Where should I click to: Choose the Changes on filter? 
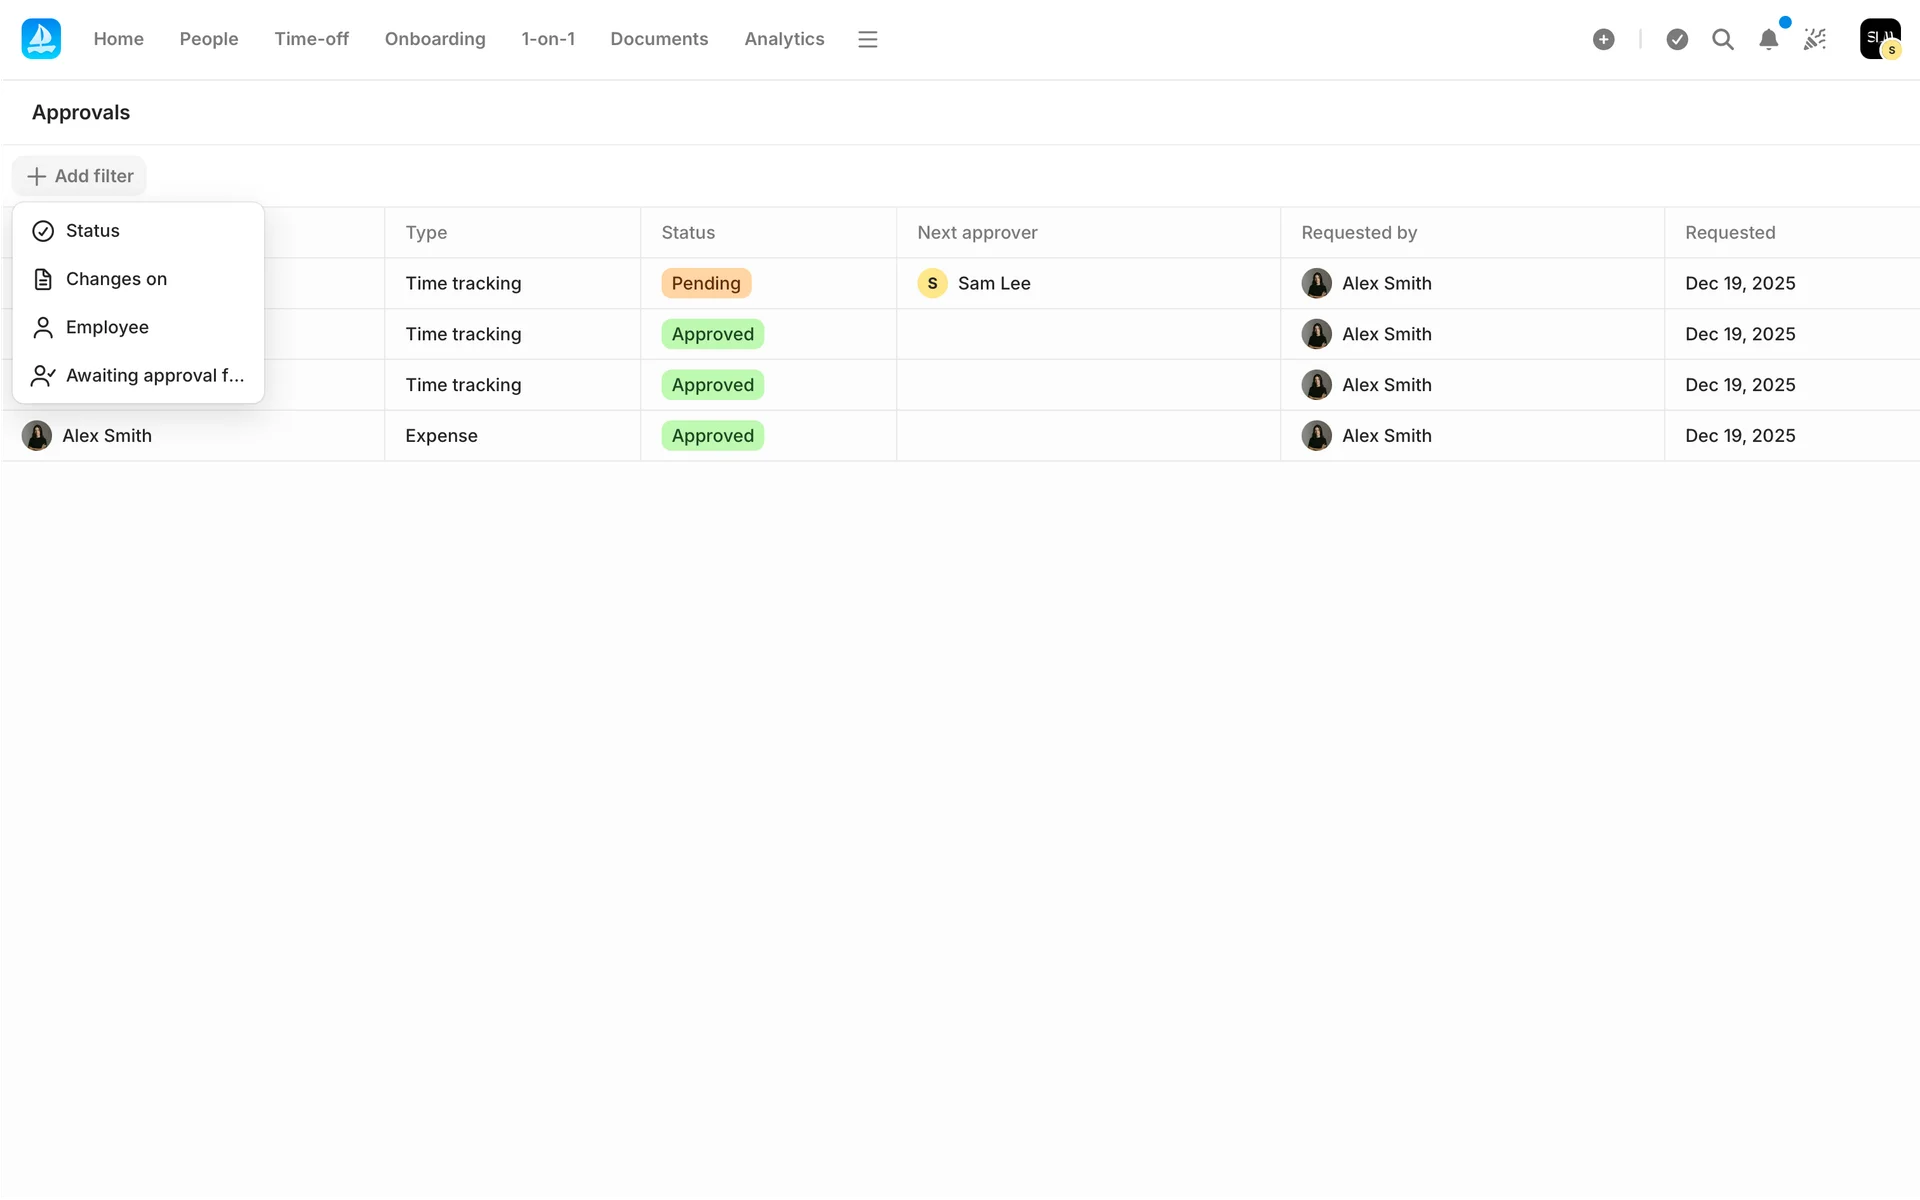point(116,279)
